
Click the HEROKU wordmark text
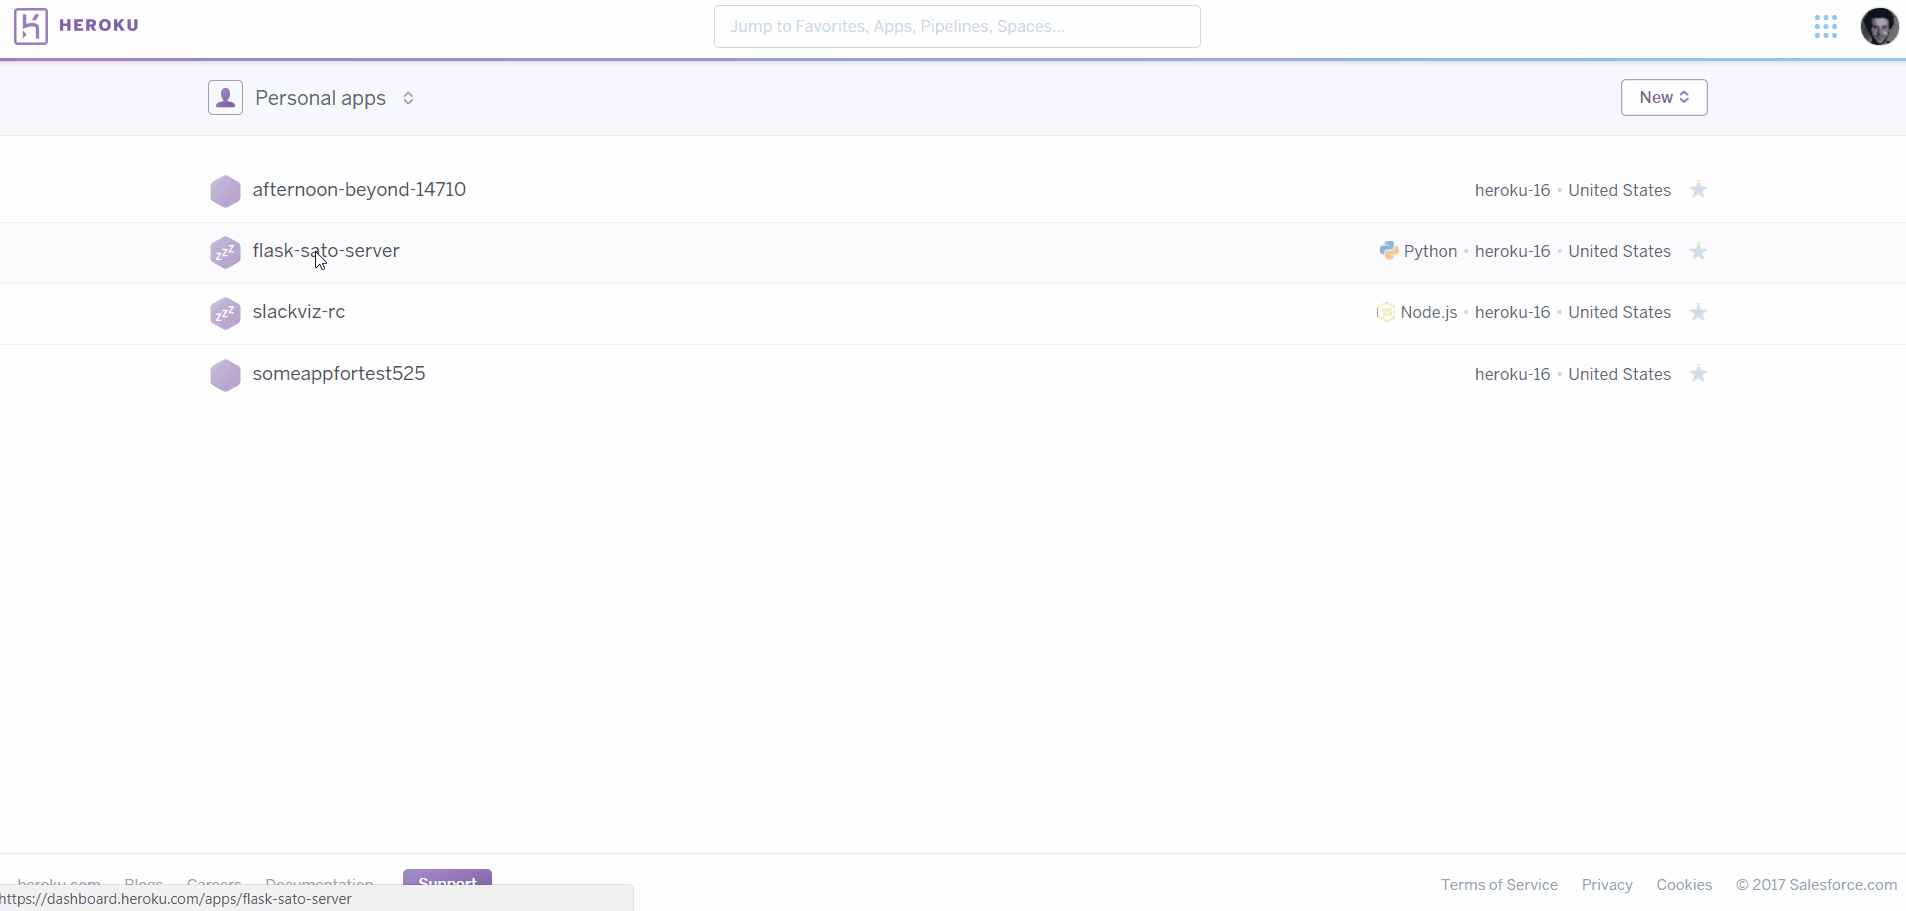pyautogui.click(x=99, y=26)
